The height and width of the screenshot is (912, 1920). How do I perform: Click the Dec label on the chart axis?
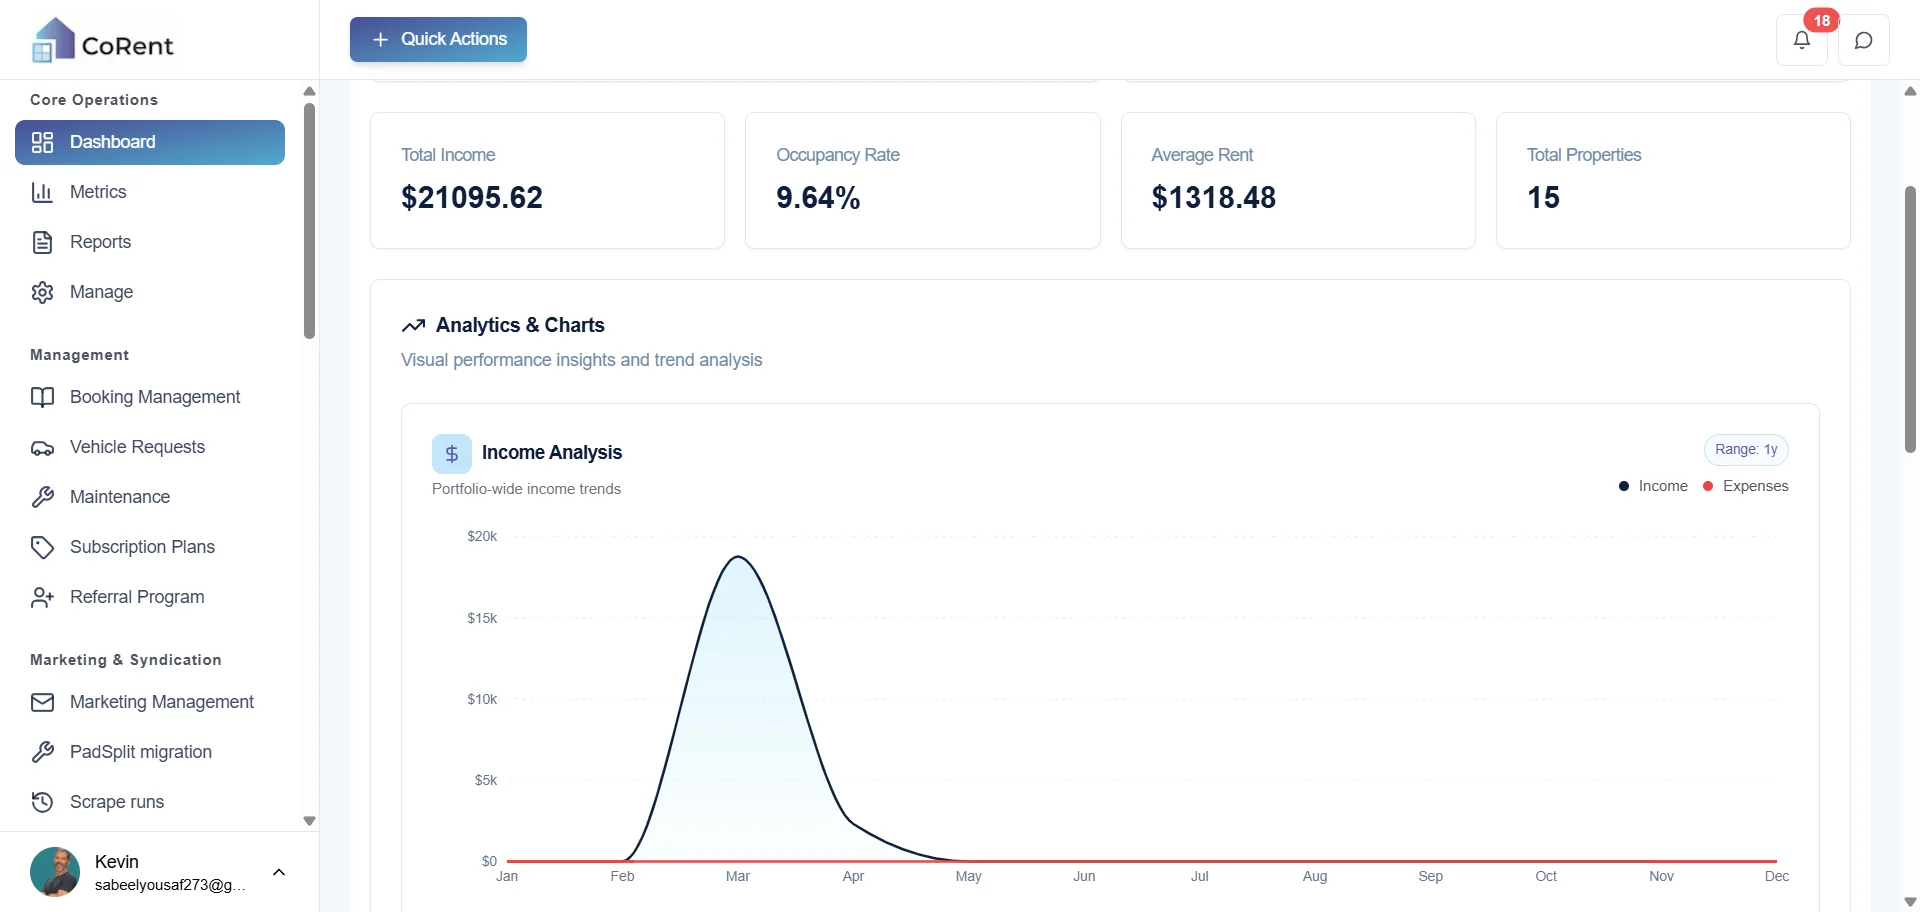(x=1777, y=876)
